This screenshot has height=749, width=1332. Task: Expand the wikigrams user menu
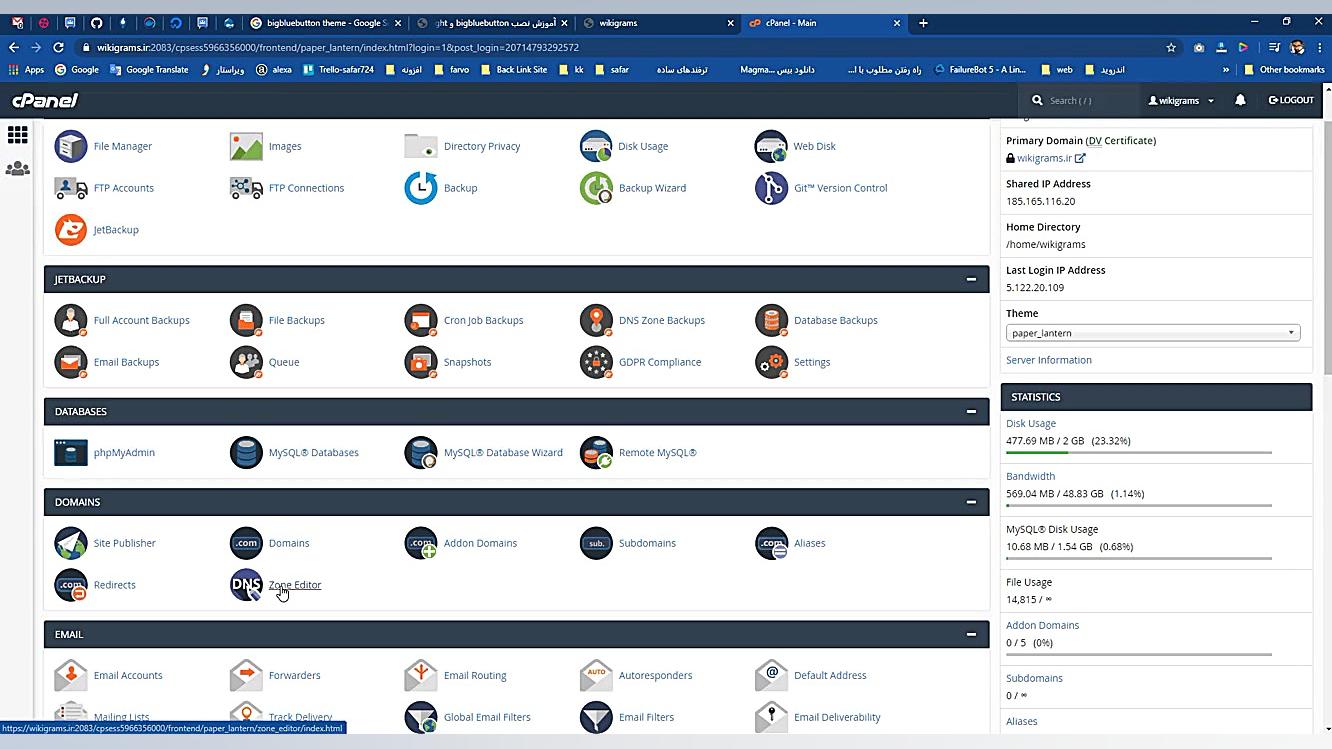[x=1181, y=100]
